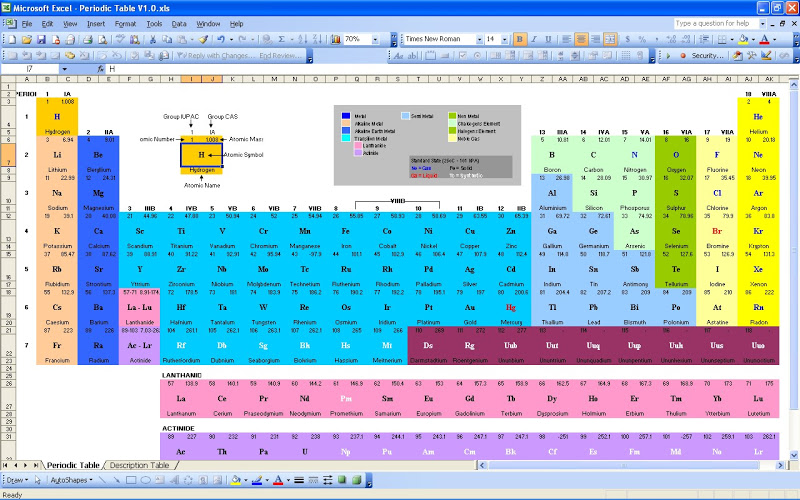Screen dimensions: 800x500
Task: Open the Tools menu
Action: coord(154,23)
